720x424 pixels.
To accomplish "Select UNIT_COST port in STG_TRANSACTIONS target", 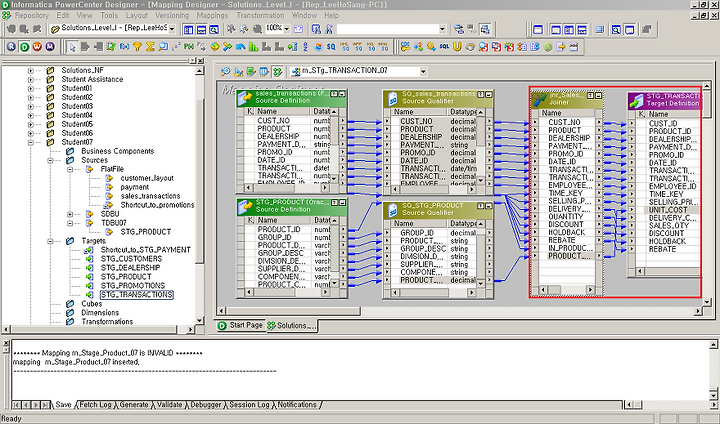I will pos(668,210).
